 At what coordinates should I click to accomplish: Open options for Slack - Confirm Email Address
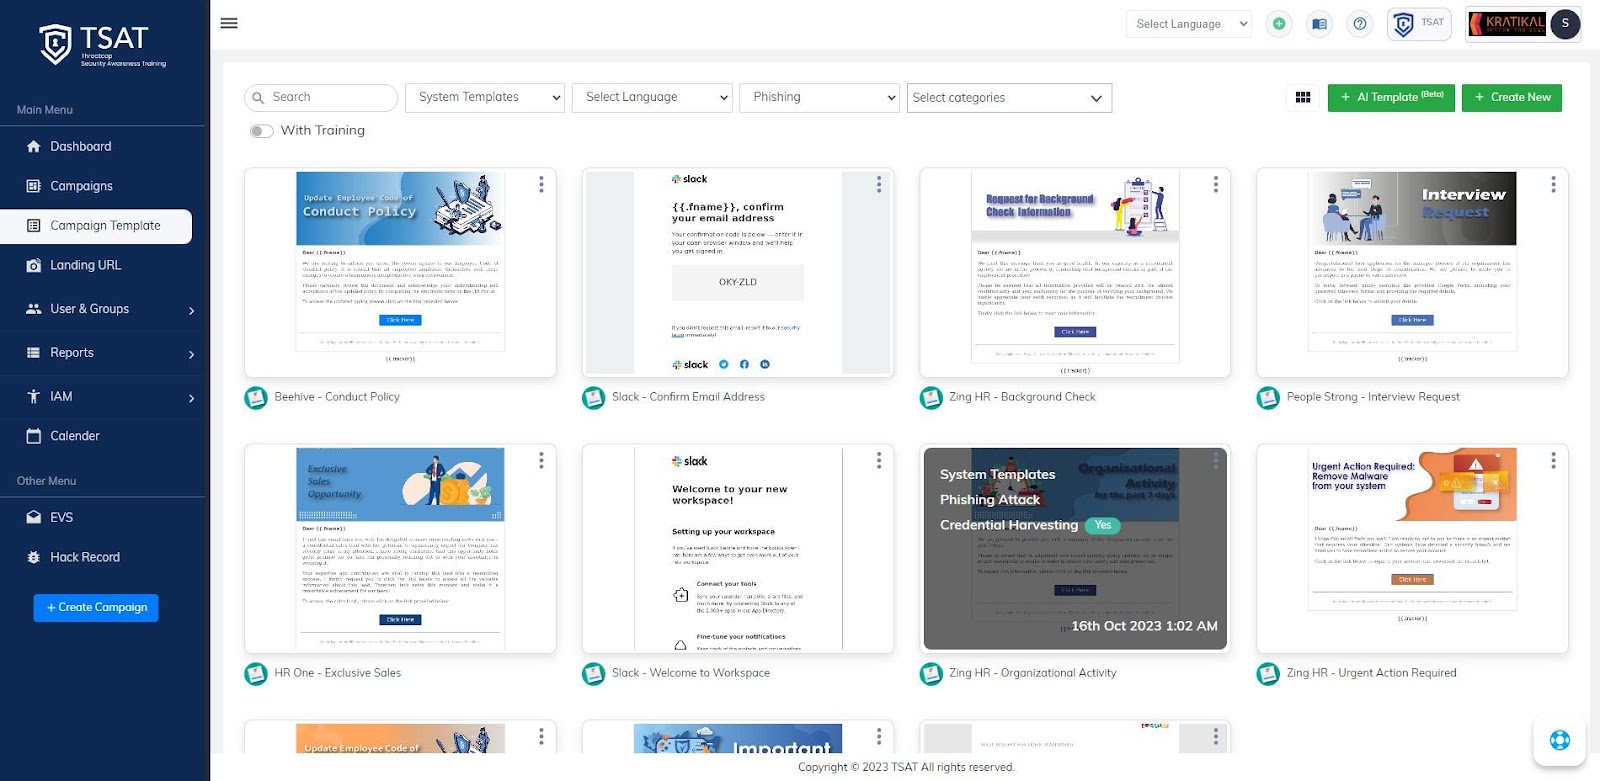879,184
